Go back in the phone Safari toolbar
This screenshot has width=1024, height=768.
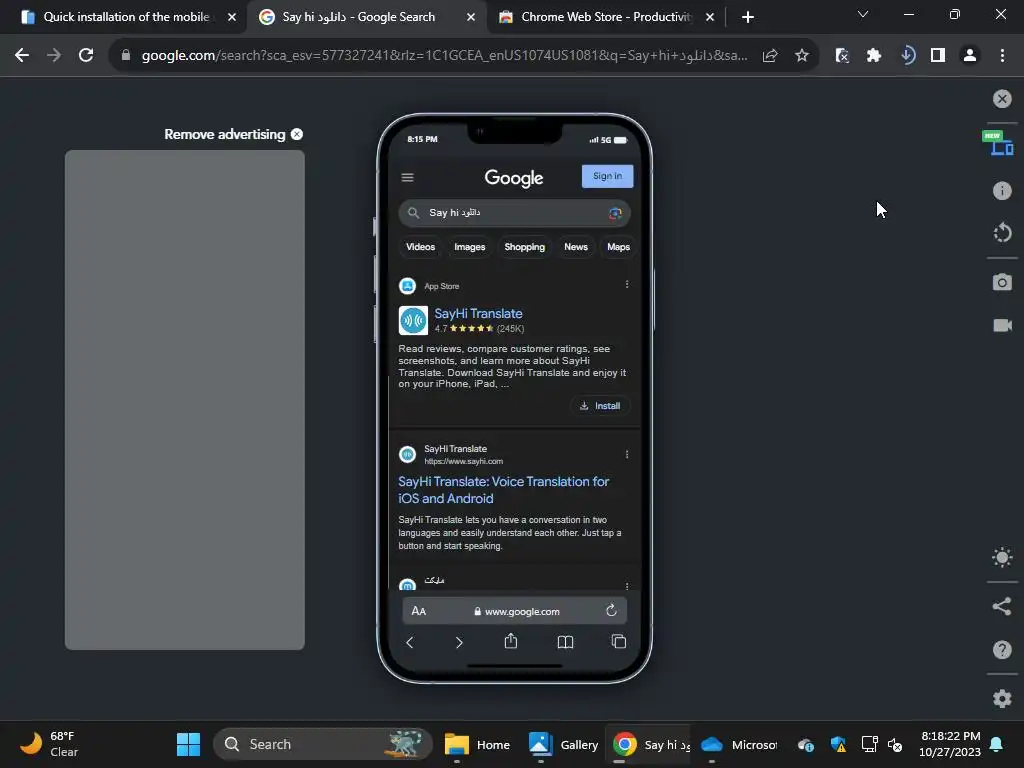(x=410, y=643)
